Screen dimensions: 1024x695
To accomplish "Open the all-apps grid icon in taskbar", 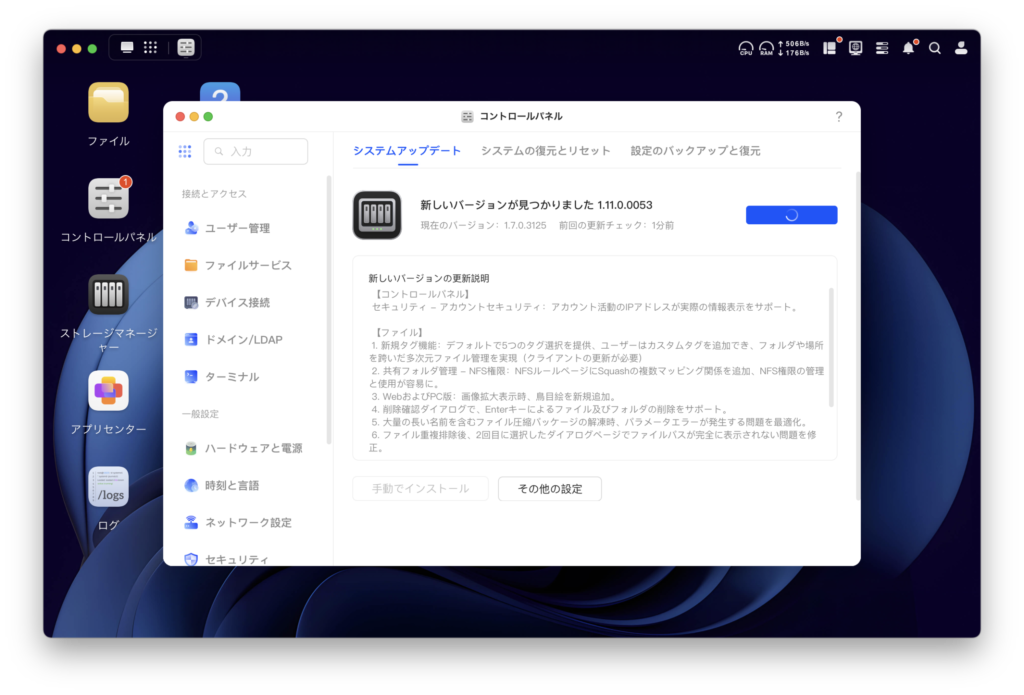I will 151,47.
